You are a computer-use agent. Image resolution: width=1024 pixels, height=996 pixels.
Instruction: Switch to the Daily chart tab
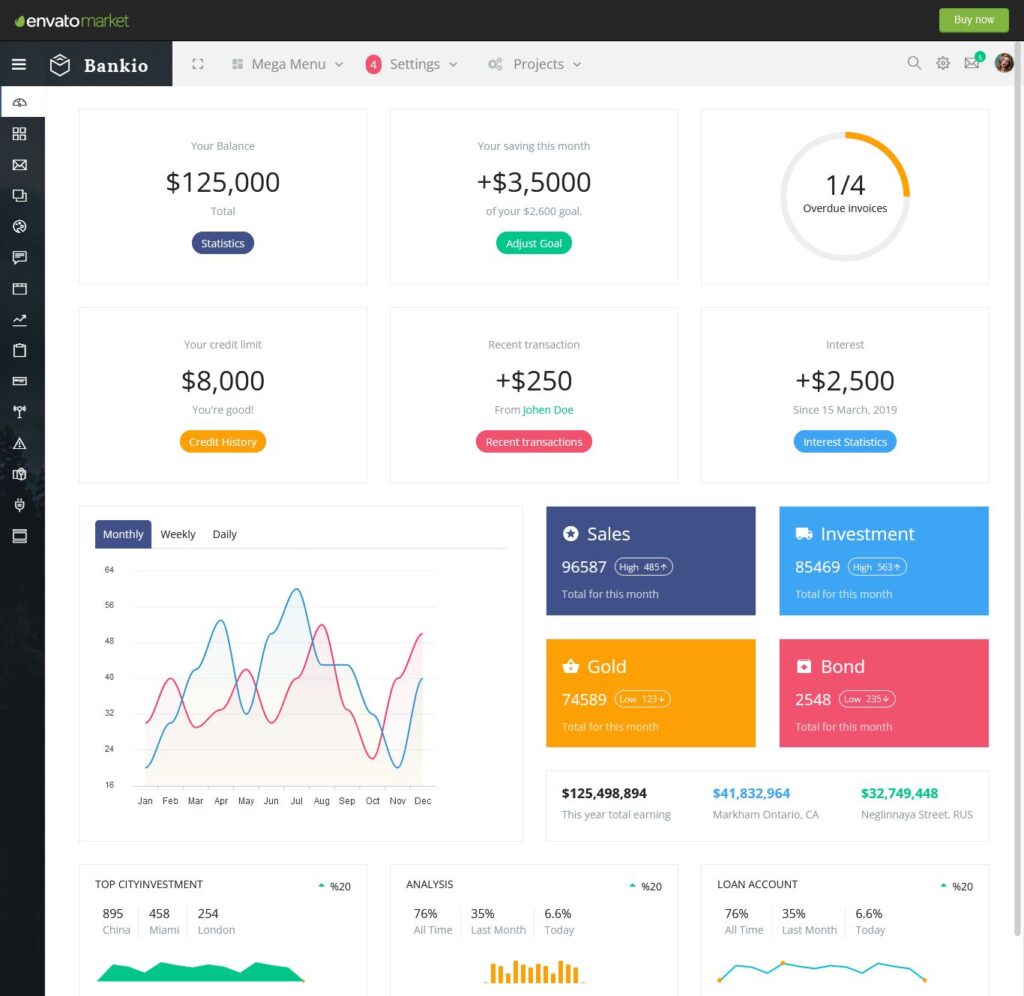coord(224,534)
